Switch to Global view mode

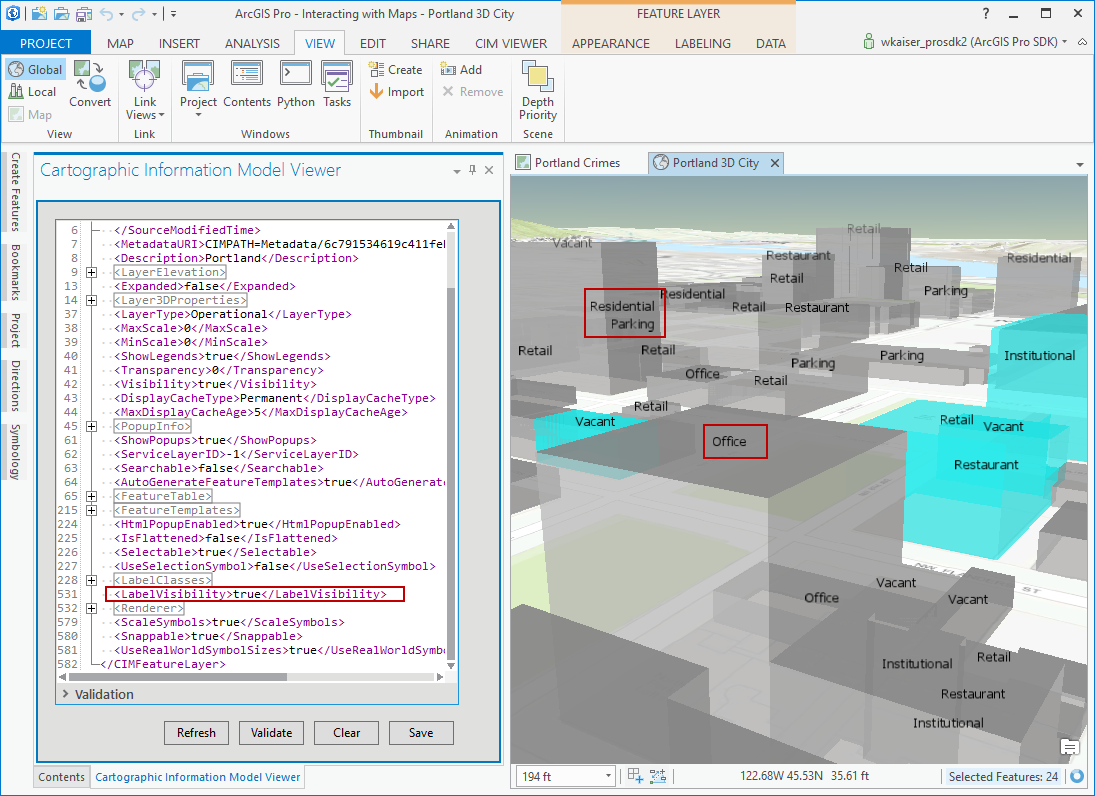coord(36,69)
